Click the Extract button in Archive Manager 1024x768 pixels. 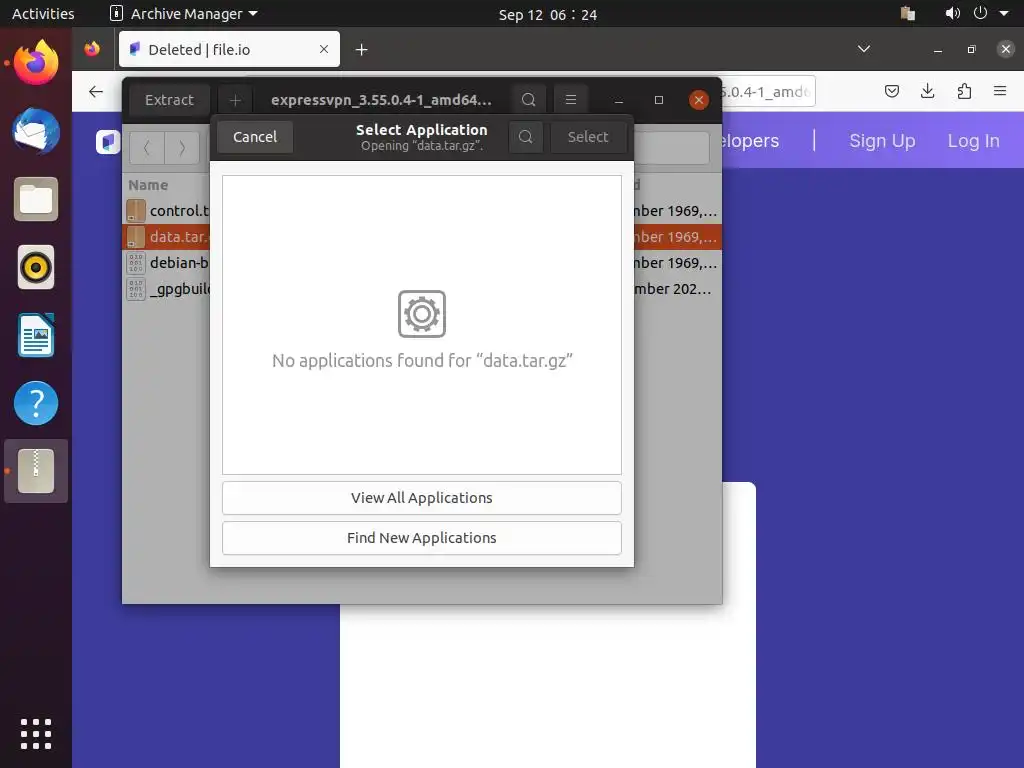pos(169,100)
